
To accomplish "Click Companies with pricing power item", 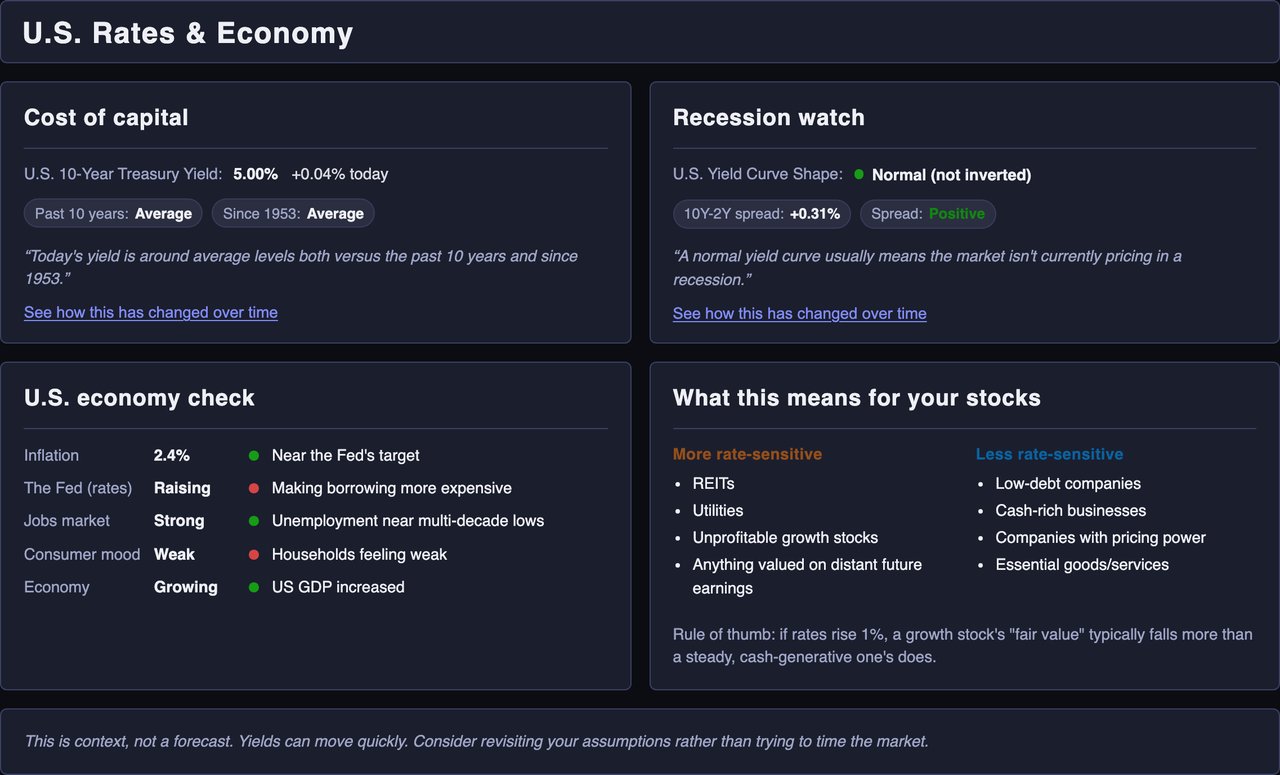I will coord(1101,537).
